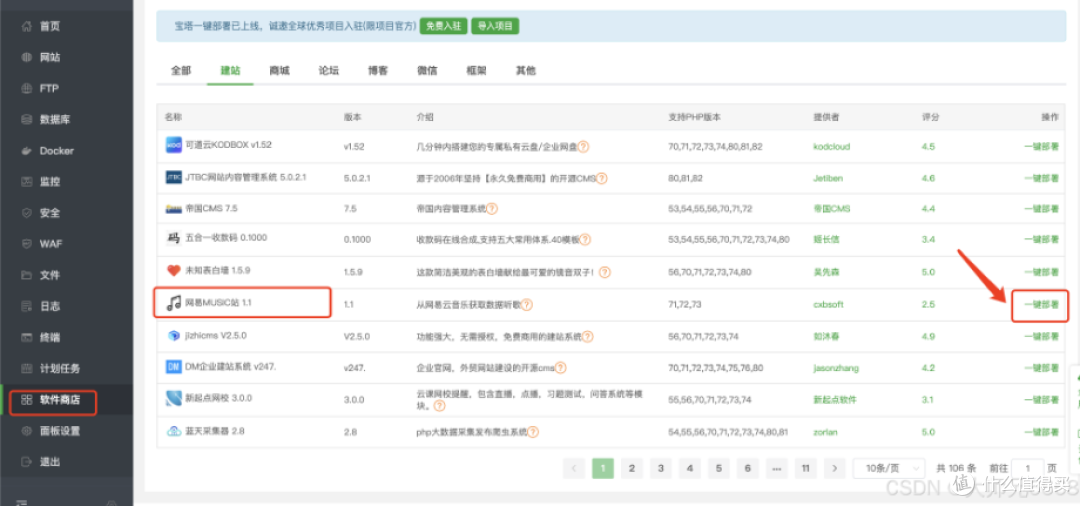Click the 前往 page number field

1028,468
